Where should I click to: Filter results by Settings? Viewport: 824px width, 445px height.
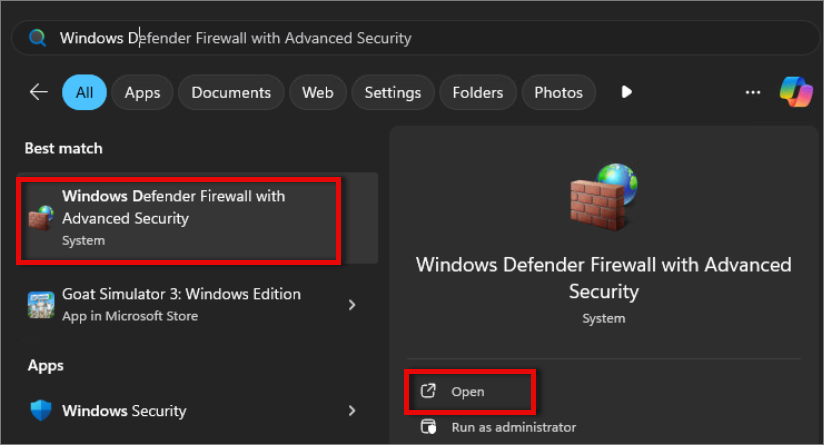(393, 92)
